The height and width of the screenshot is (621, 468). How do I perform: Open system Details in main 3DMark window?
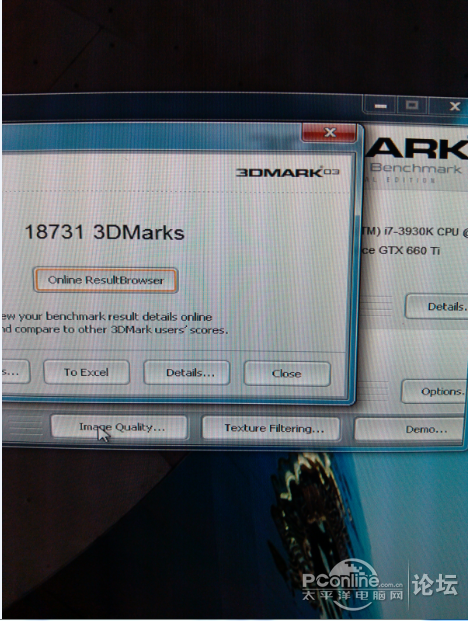click(437, 306)
